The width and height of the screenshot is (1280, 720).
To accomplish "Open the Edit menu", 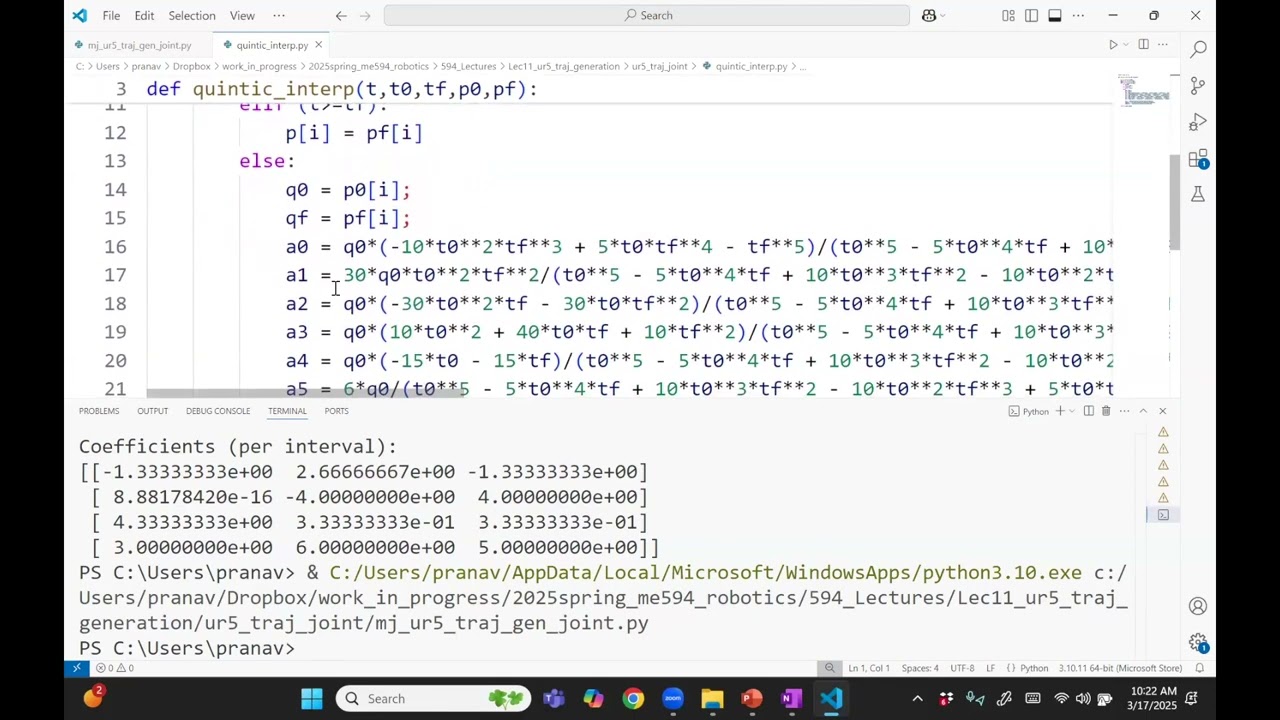I will tap(144, 15).
